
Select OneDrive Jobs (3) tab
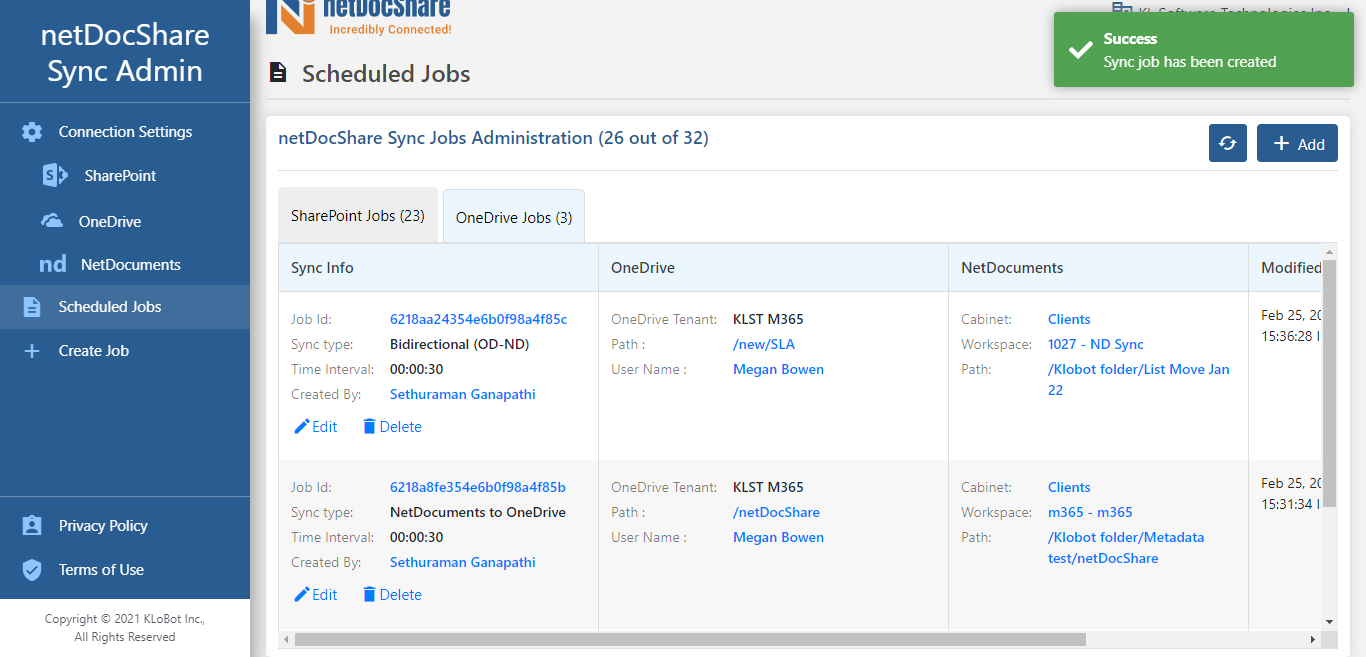(514, 217)
